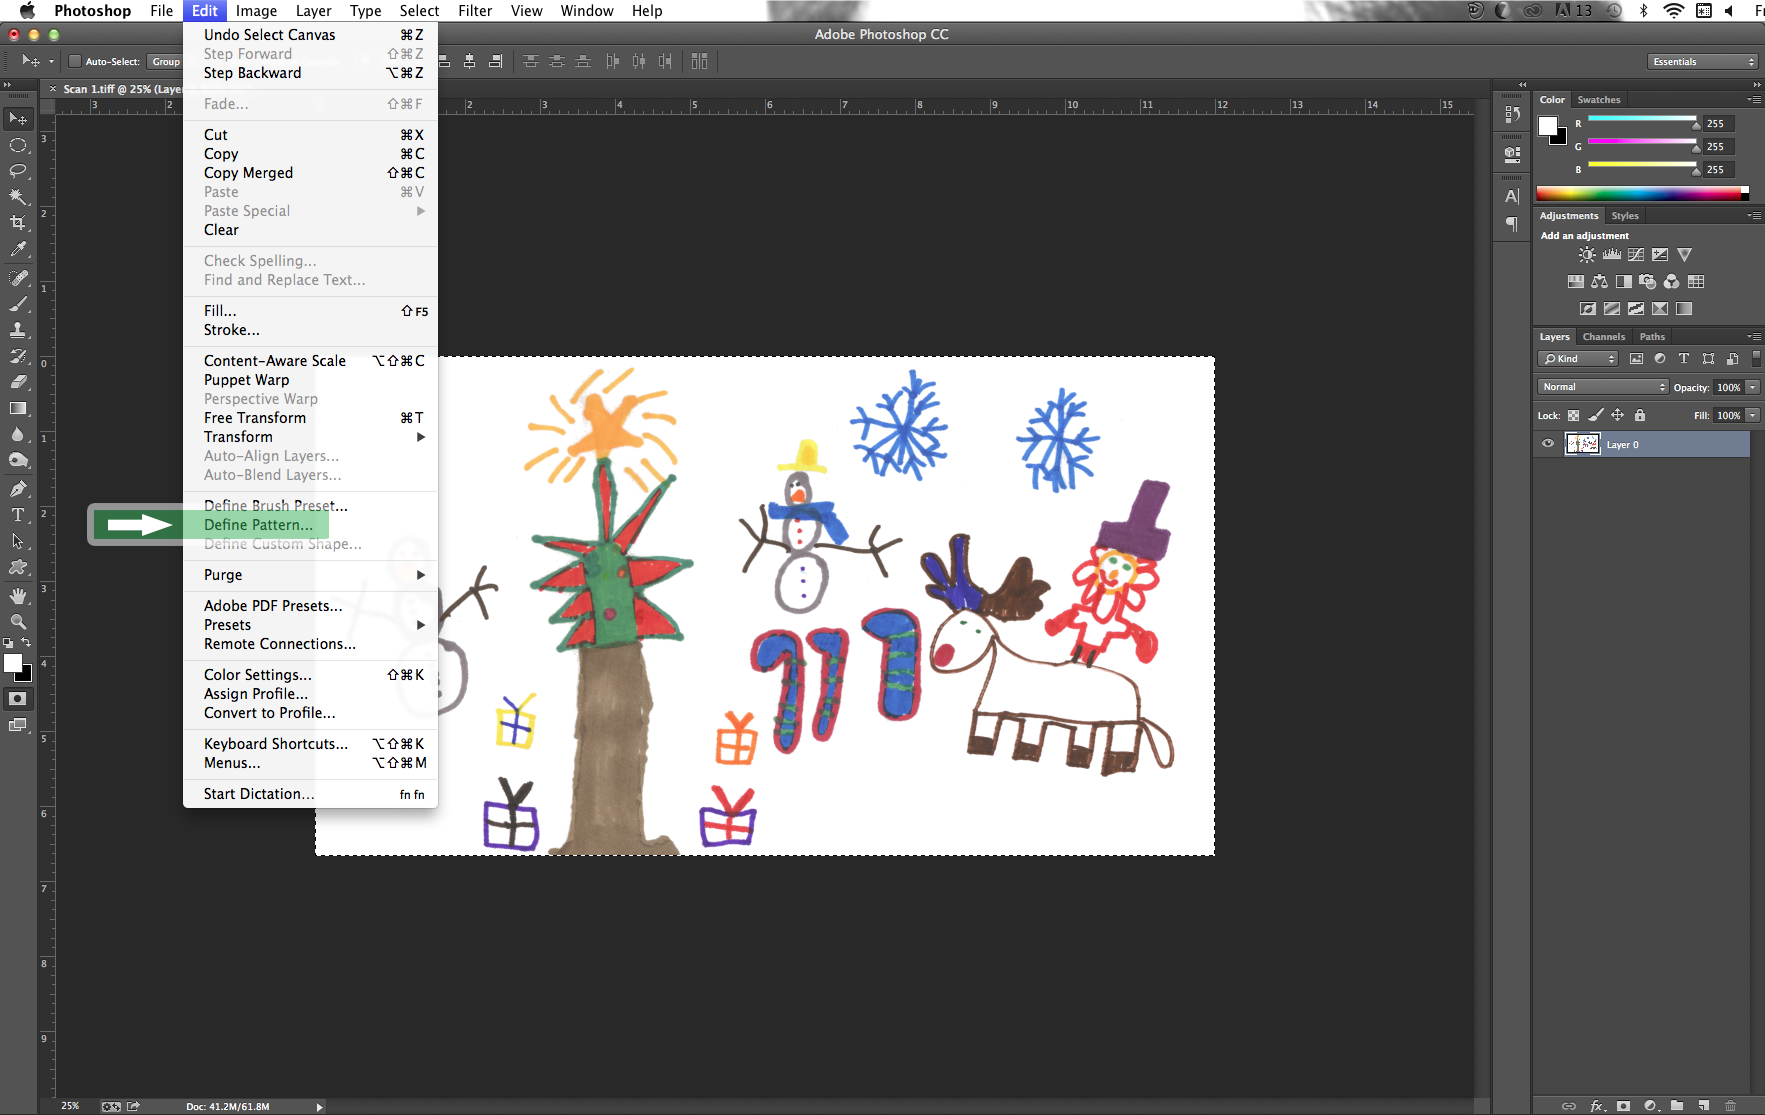Switch to the Channels tab
Image resolution: width=1765 pixels, height=1115 pixels.
tap(1603, 337)
